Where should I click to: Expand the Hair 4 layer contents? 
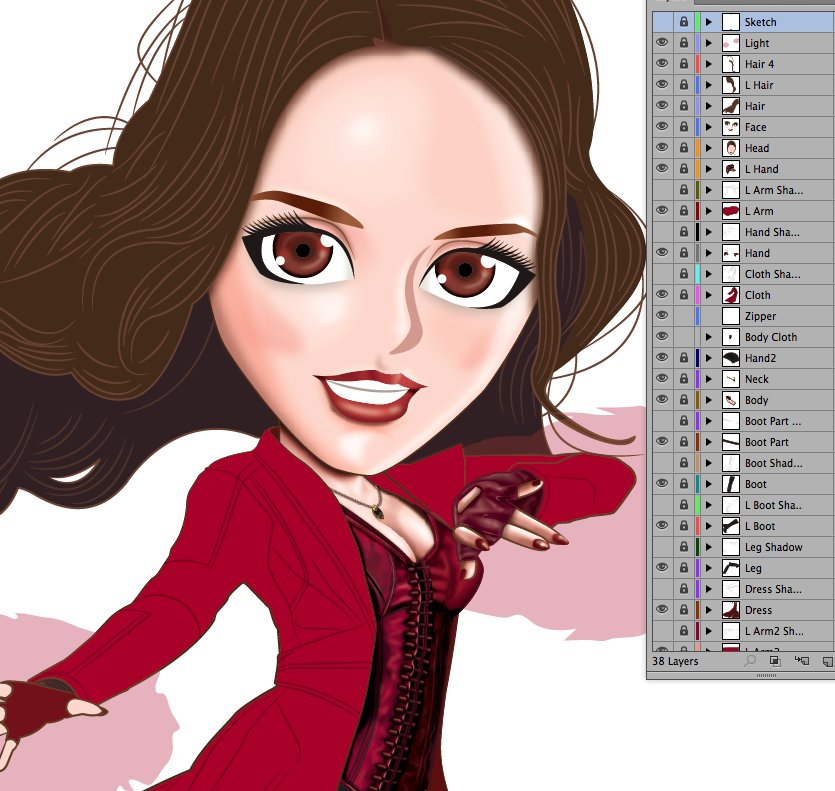709,64
